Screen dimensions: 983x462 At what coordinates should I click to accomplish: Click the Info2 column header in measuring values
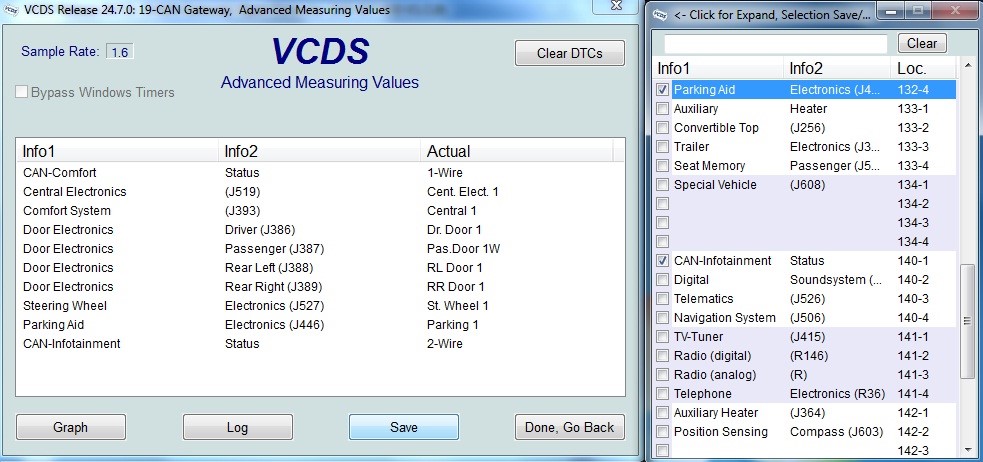[x=321, y=152]
